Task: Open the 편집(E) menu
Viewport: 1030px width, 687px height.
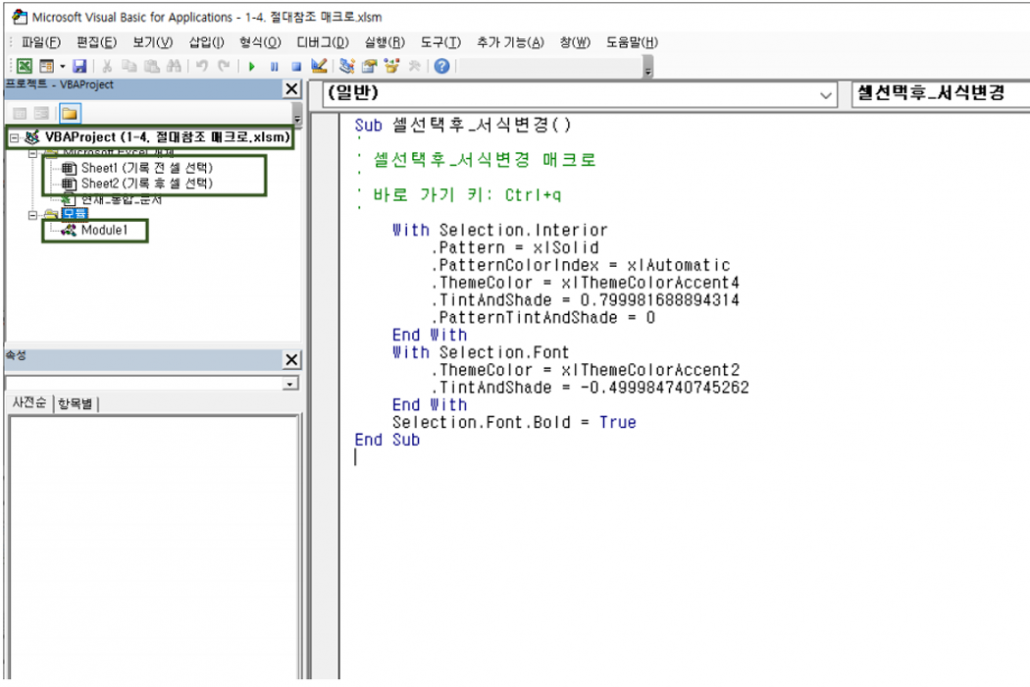Action: point(97,42)
